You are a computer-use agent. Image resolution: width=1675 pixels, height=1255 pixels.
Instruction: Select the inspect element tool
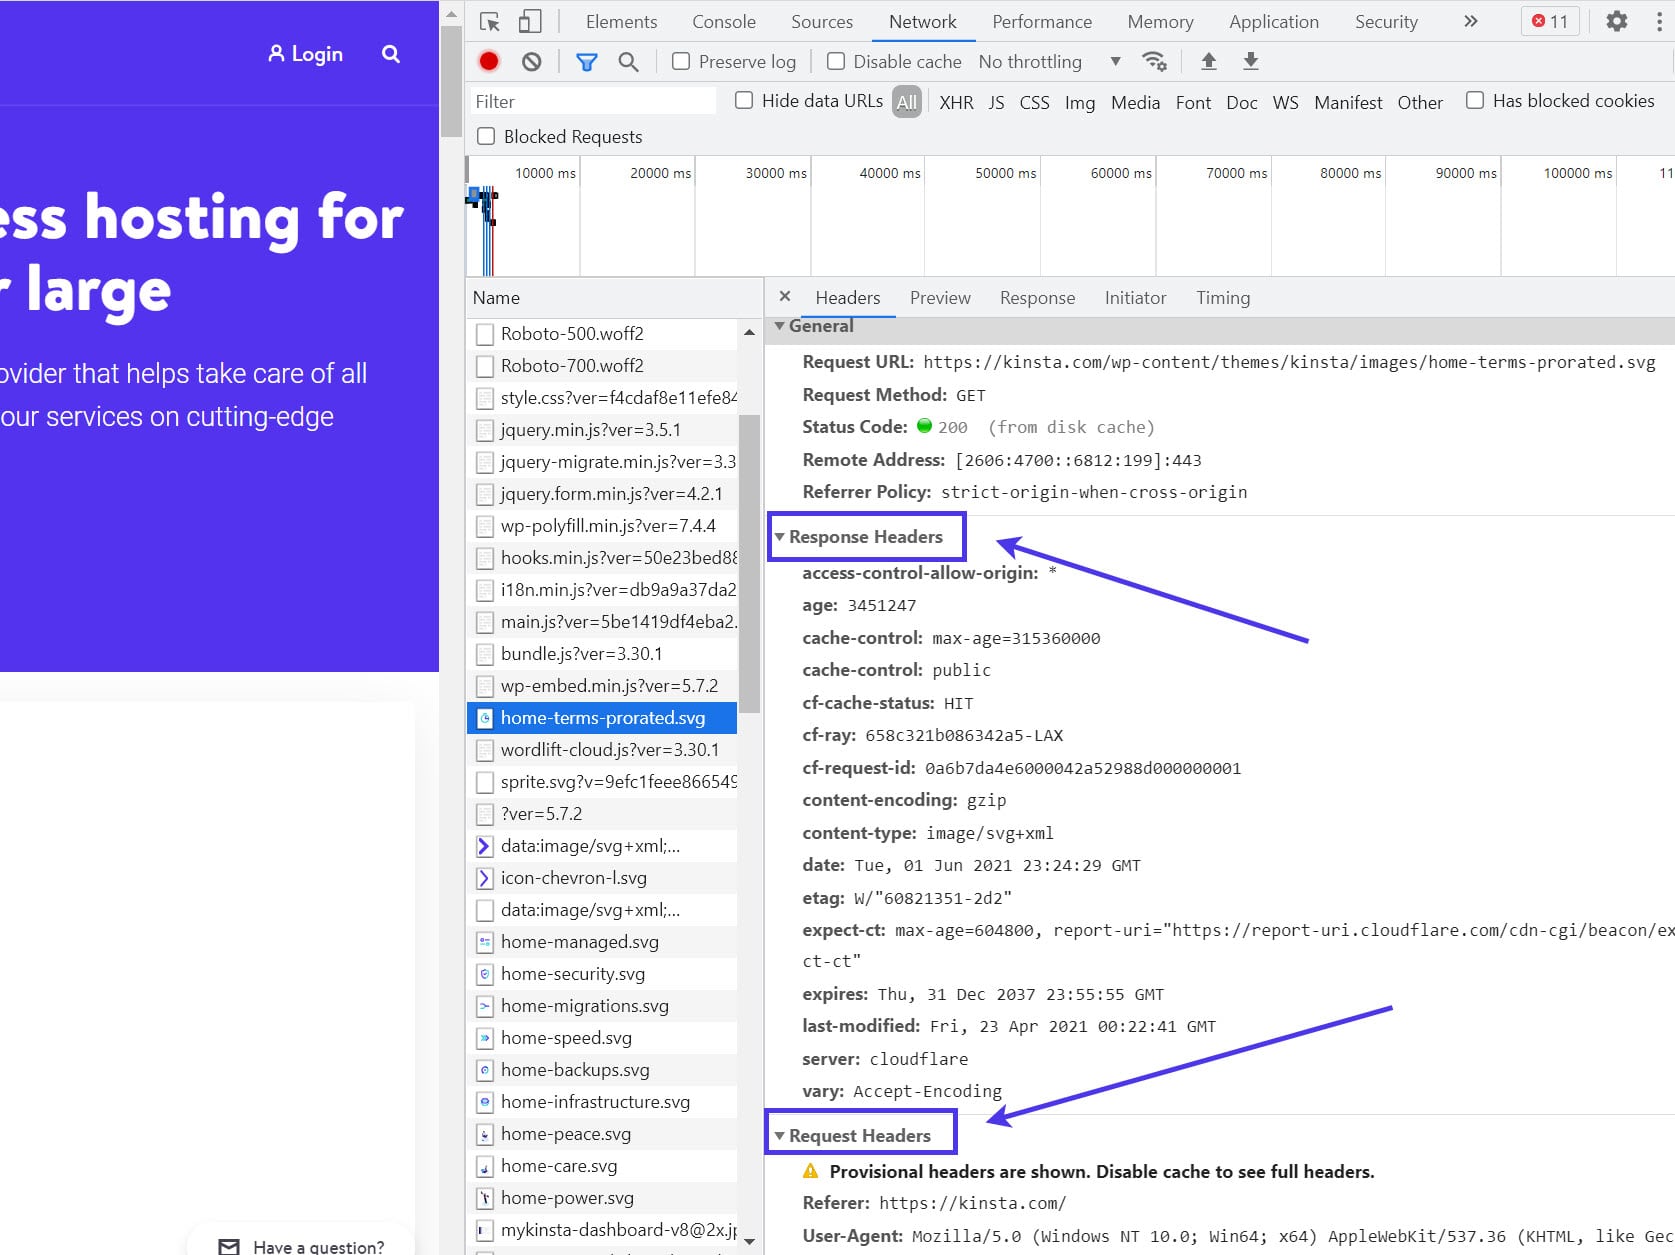click(x=489, y=20)
